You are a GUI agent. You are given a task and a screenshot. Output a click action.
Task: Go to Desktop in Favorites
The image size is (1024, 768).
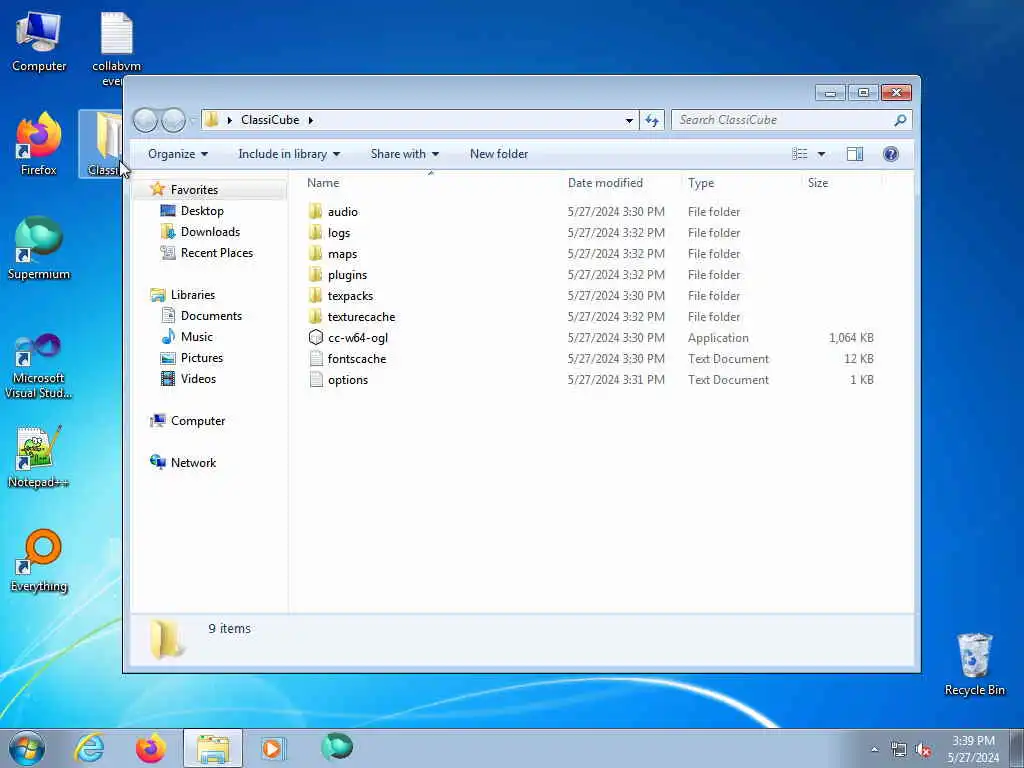pyautogui.click(x=202, y=211)
